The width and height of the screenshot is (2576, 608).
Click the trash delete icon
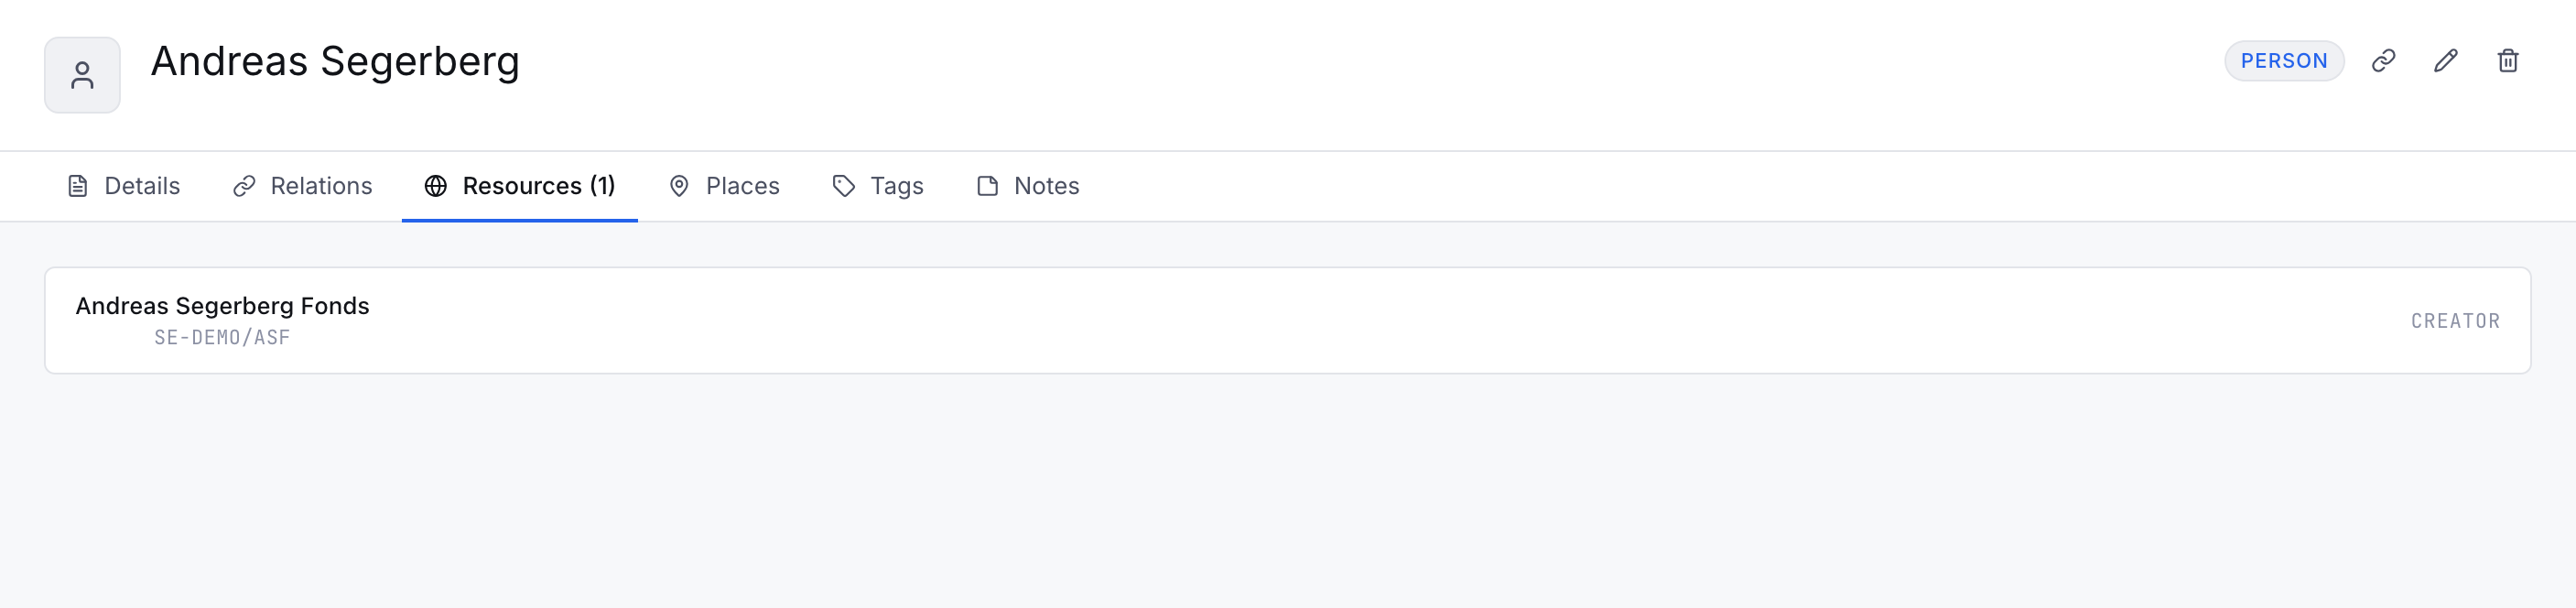[2507, 61]
